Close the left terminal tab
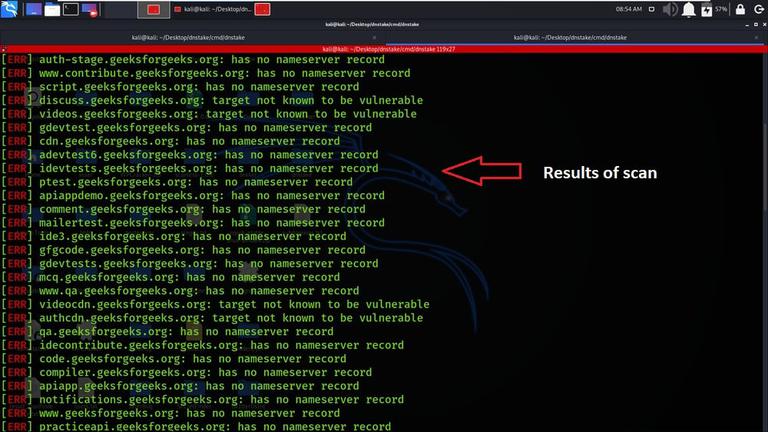The image size is (768, 432). (375, 37)
